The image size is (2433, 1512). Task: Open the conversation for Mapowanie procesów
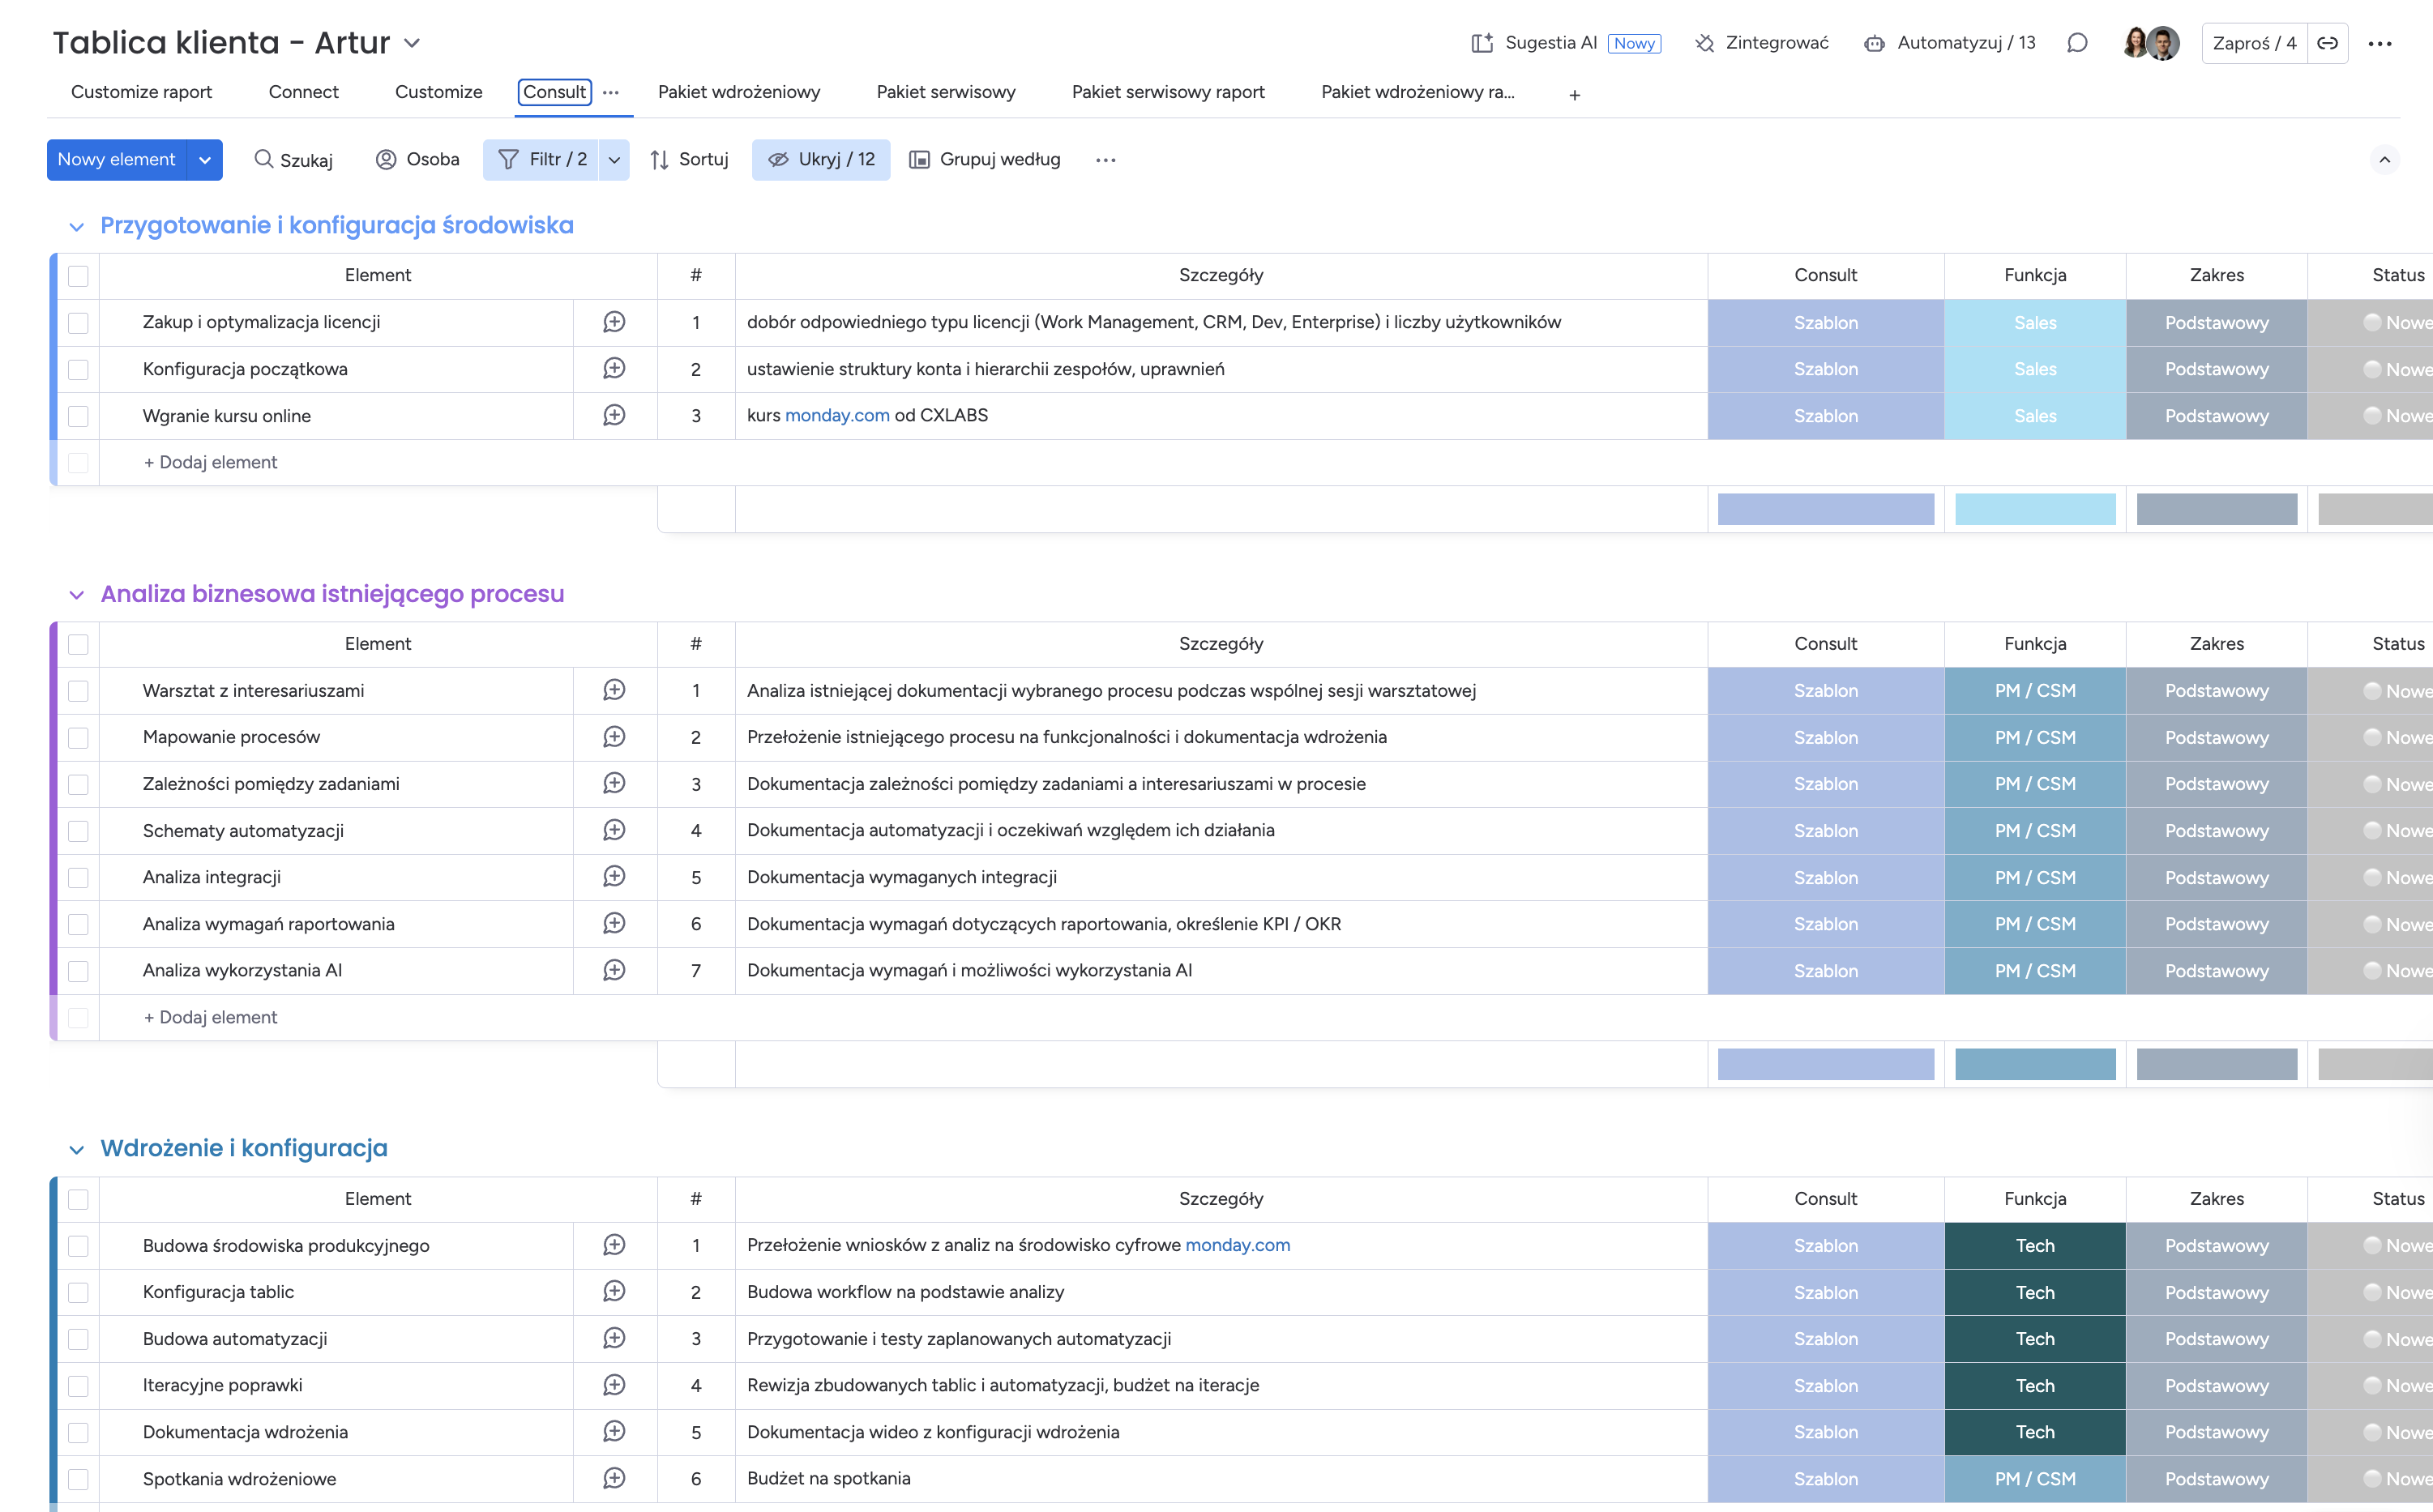[x=614, y=737]
